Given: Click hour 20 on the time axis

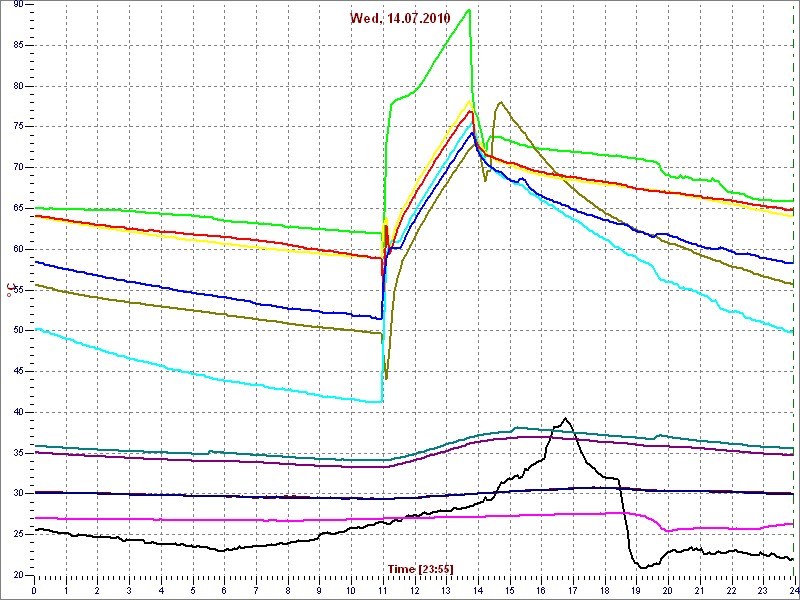Looking at the screenshot, I should tap(666, 590).
